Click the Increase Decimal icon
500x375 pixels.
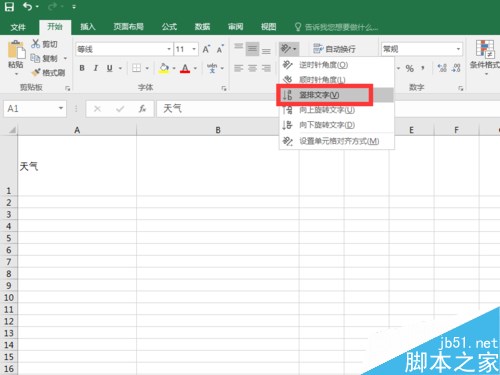(x=442, y=68)
